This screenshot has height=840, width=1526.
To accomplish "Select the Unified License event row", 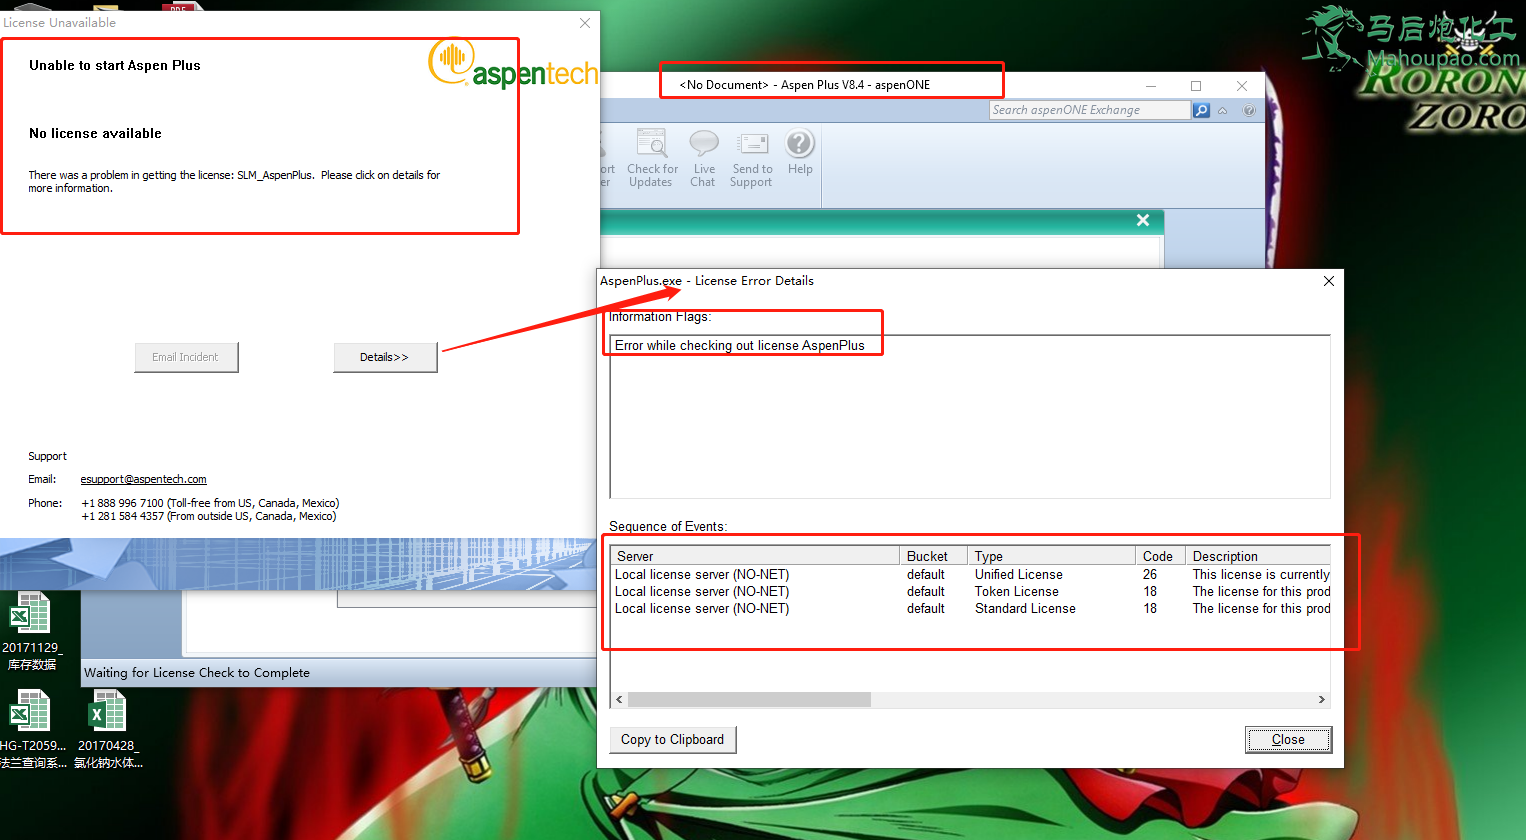I will pos(970,575).
